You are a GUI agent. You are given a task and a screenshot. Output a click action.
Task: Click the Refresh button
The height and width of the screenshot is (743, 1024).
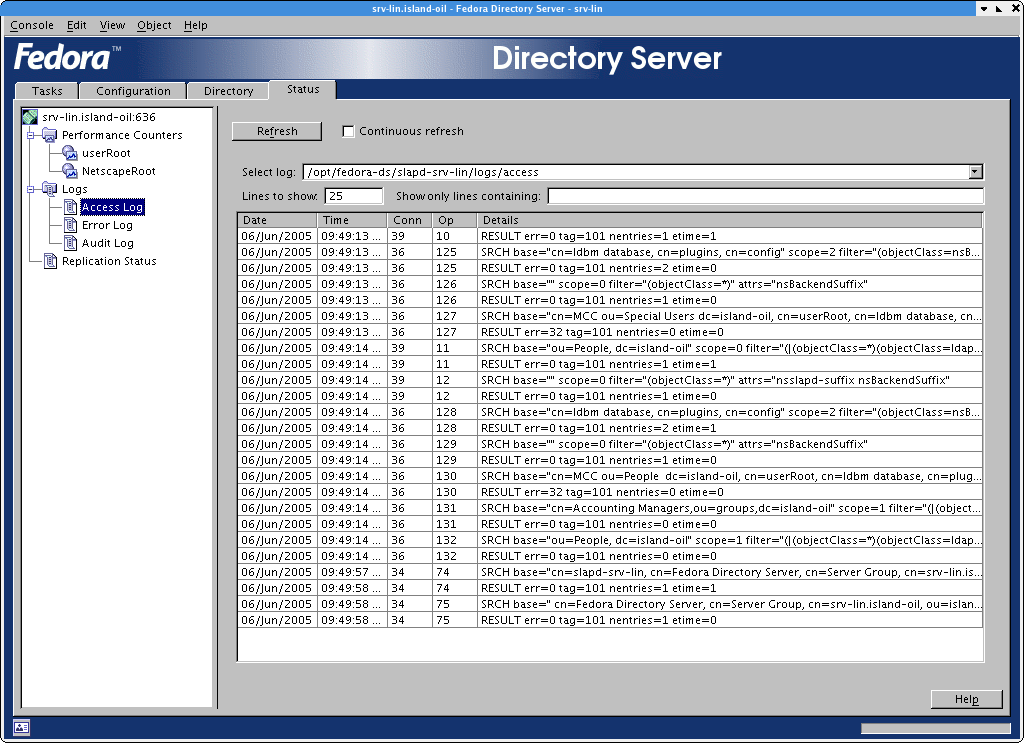click(277, 131)
